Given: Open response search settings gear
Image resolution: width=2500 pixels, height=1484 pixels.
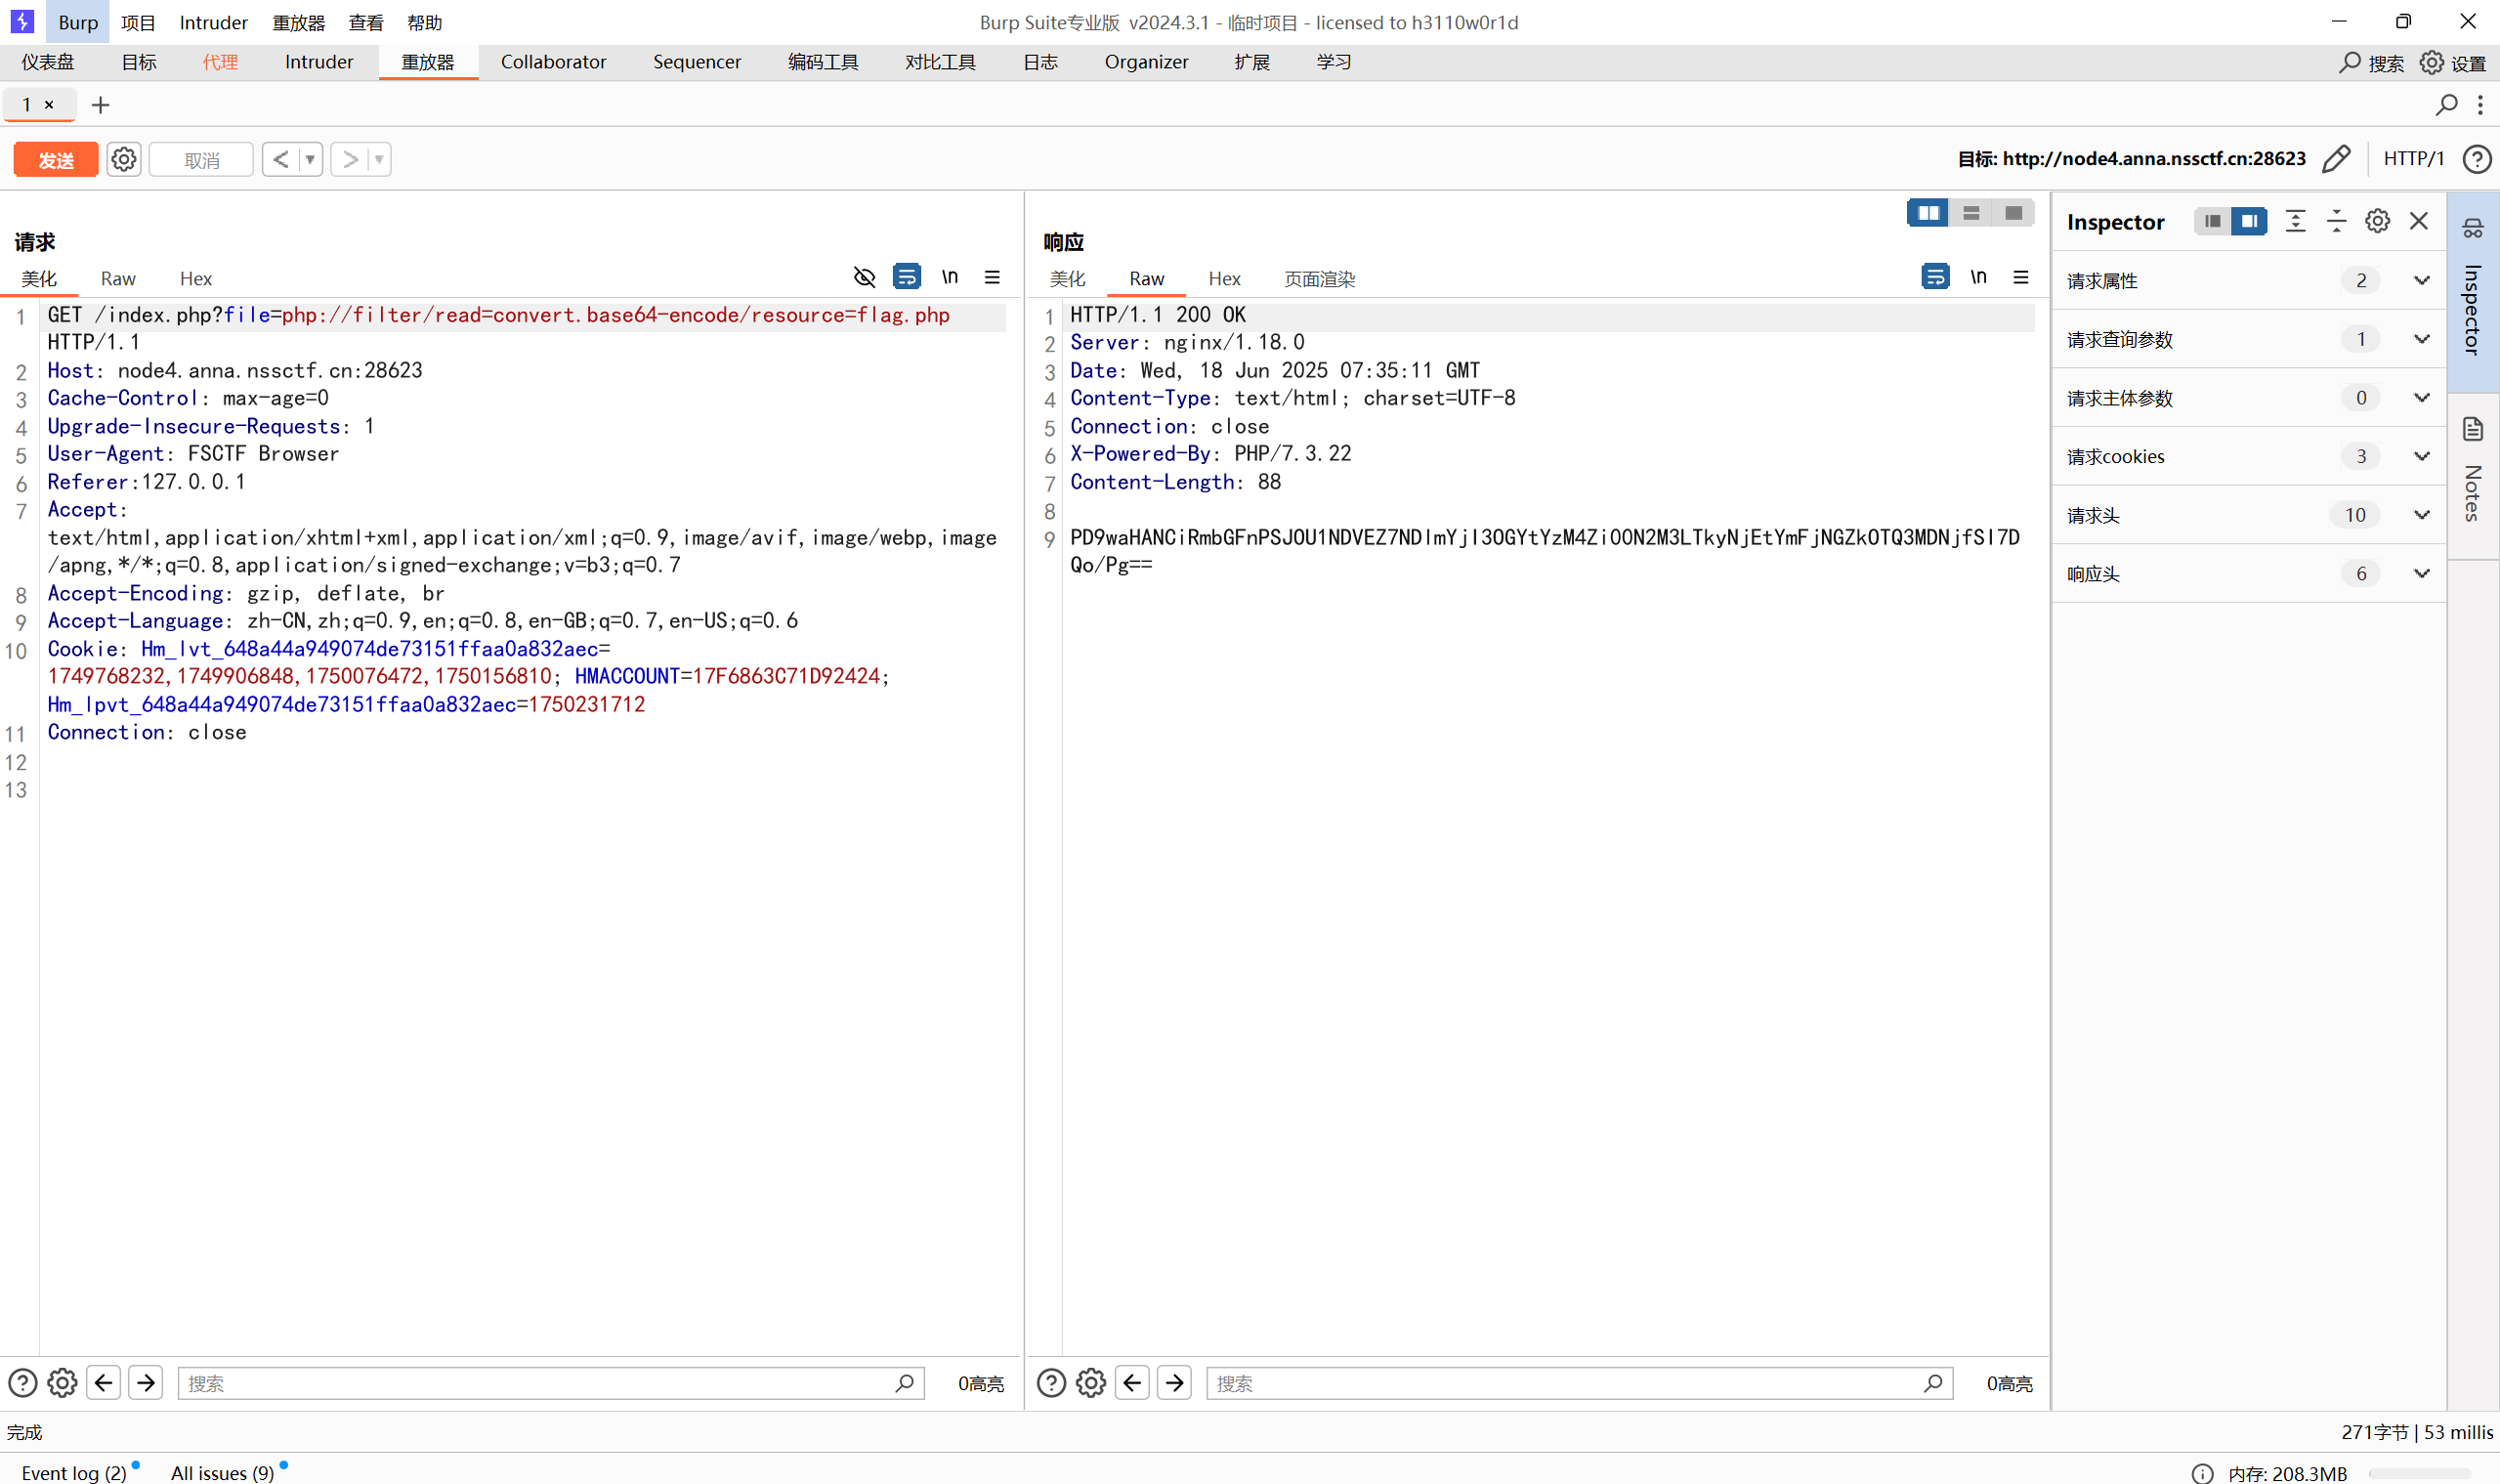Looking at the screenshot, I should [x=1091, y=1383].
